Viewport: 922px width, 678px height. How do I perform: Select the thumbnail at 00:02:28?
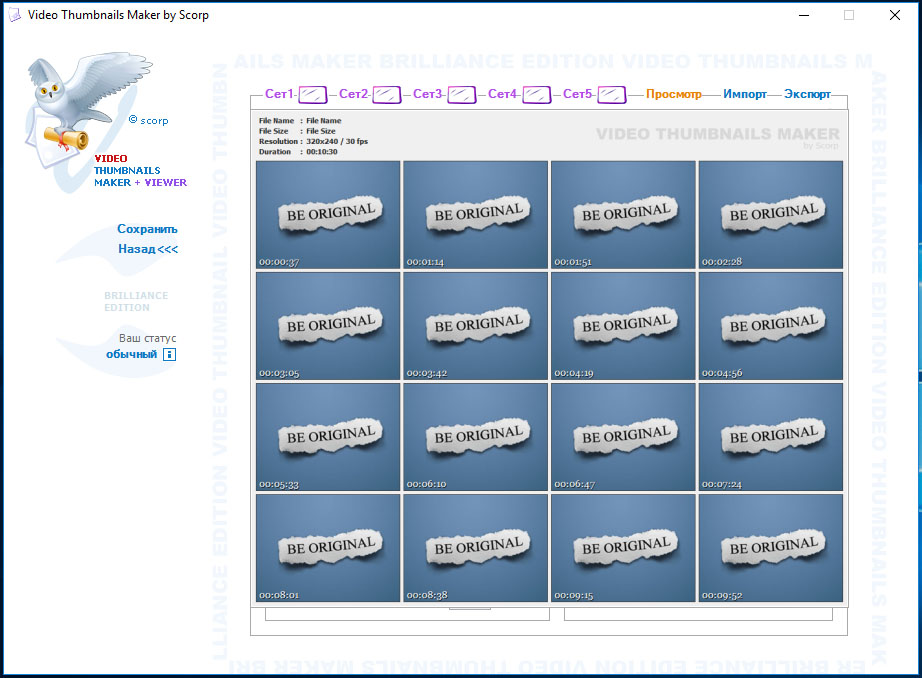[x=771, y=215]
